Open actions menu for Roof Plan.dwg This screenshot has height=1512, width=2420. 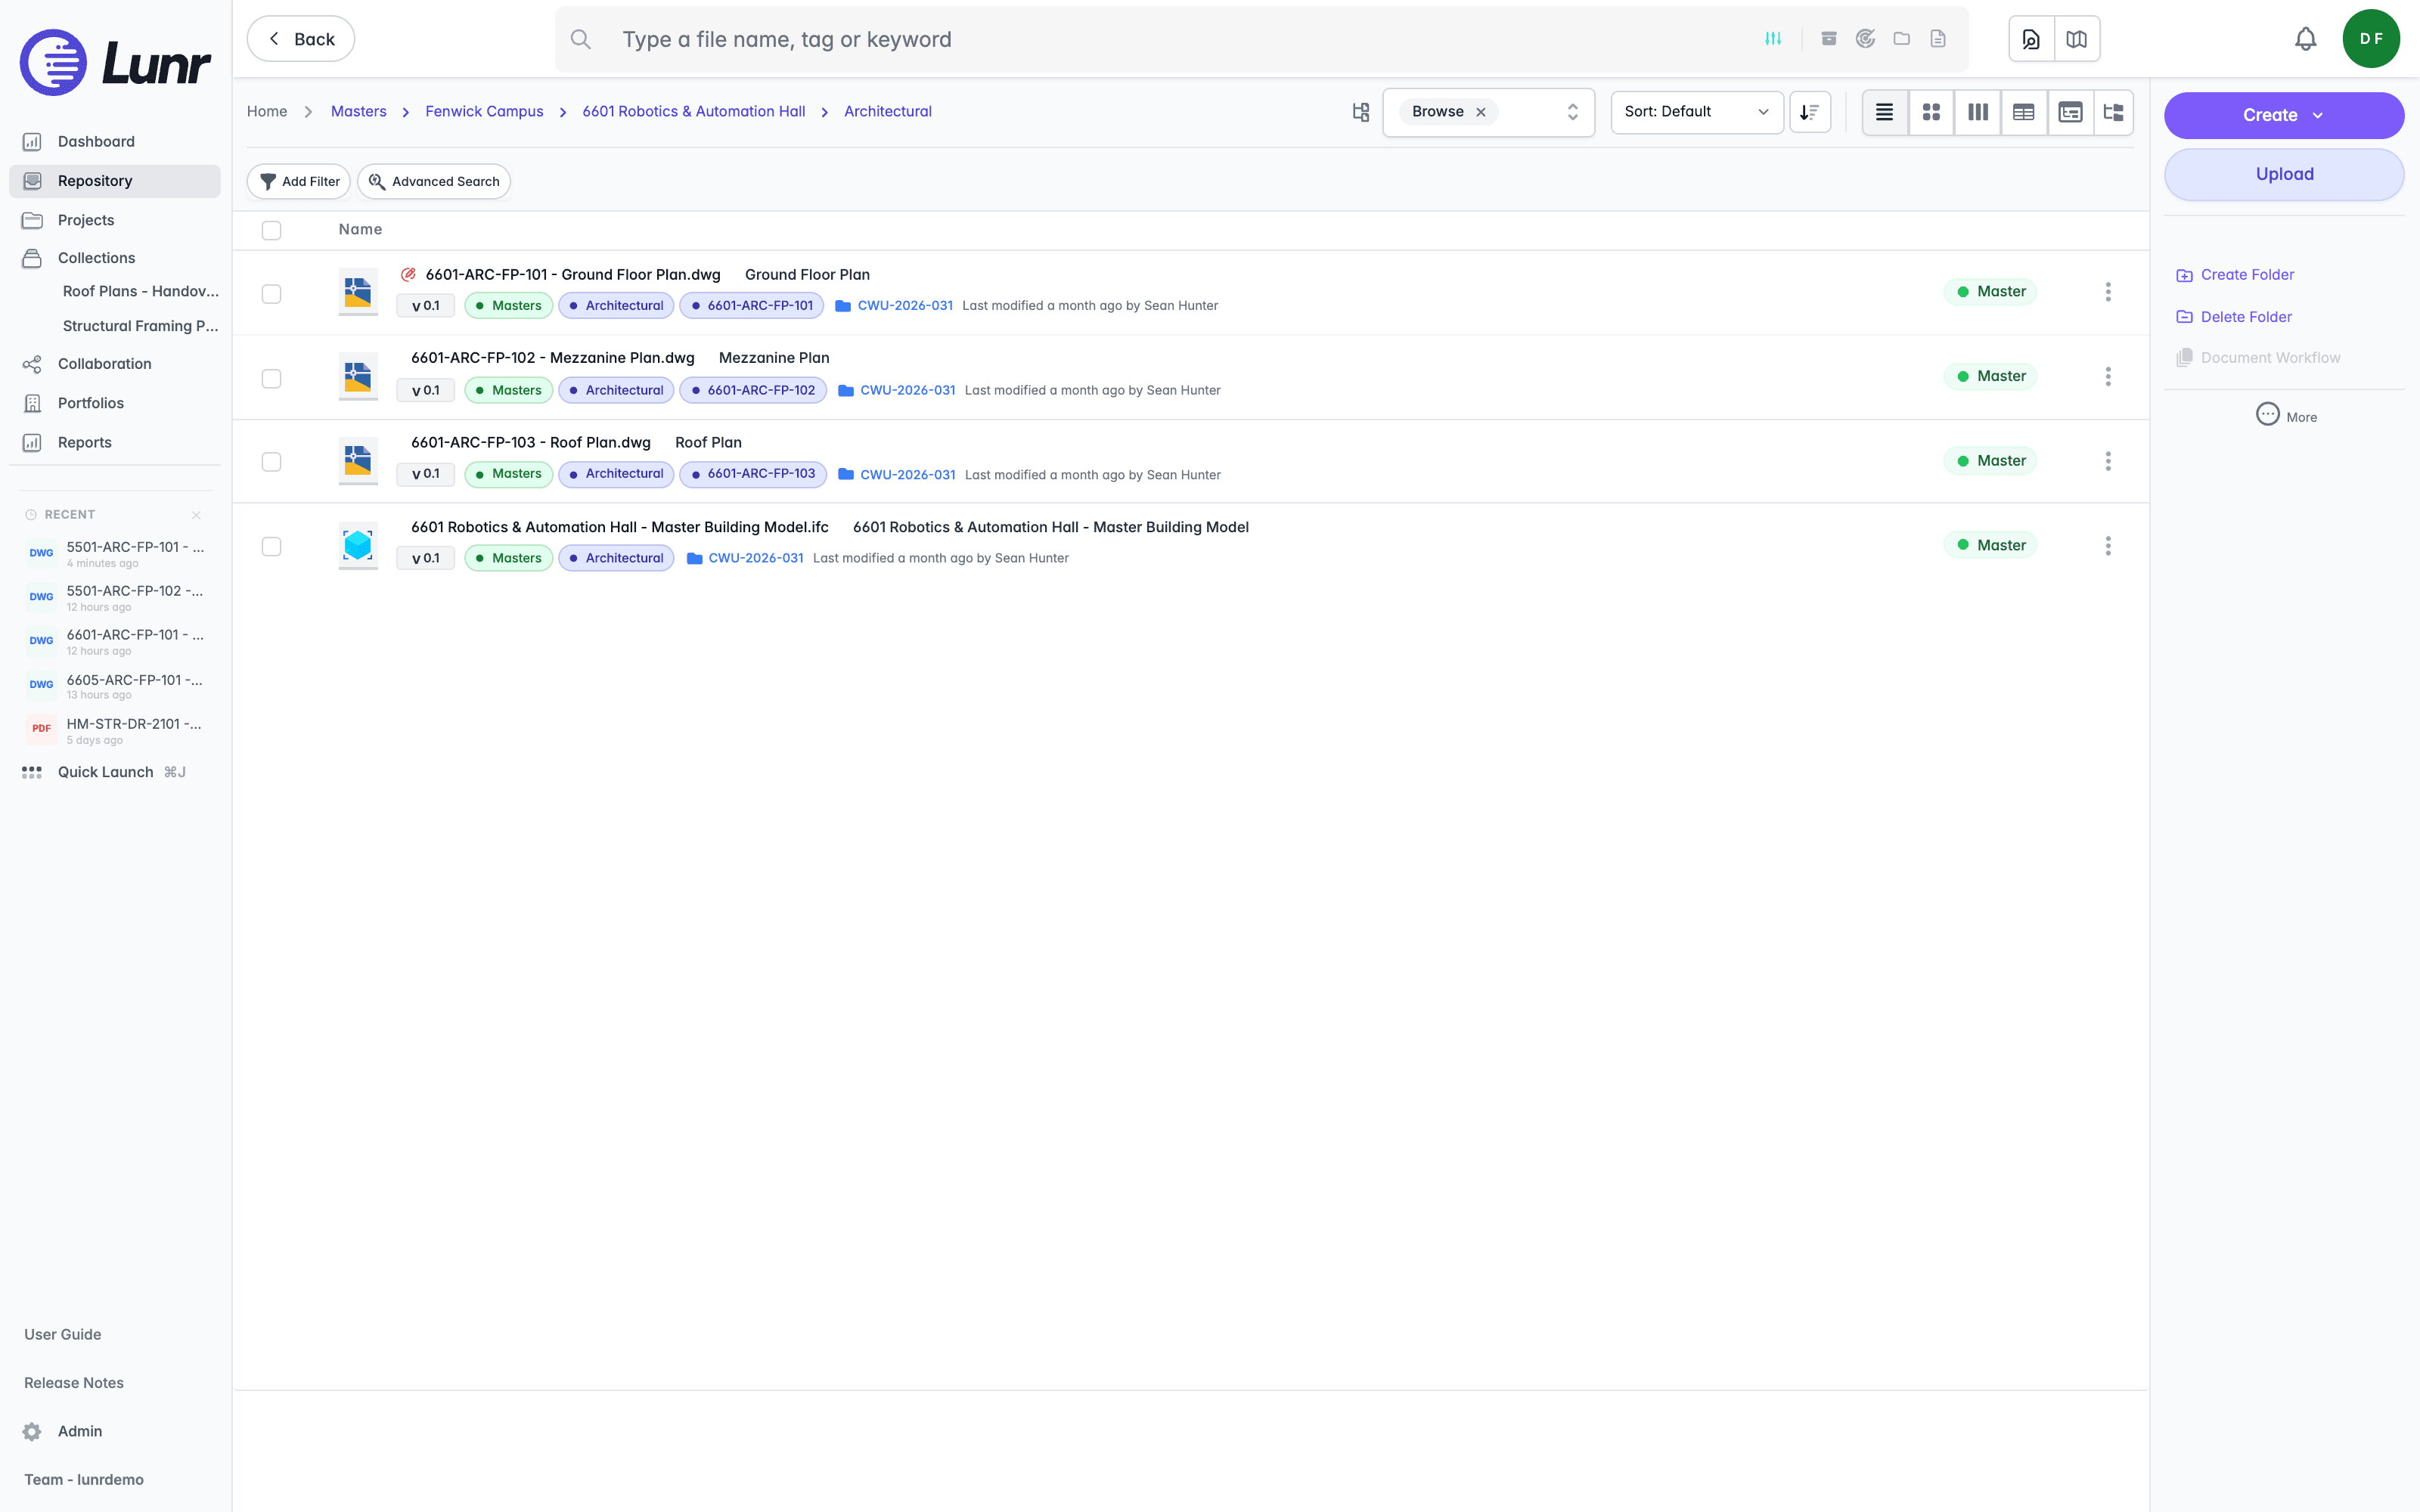click(2108, 461)
